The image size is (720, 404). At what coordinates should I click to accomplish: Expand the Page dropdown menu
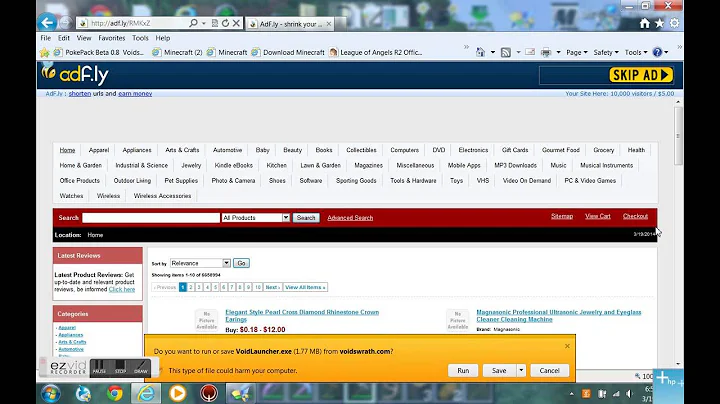pos(577,52)
